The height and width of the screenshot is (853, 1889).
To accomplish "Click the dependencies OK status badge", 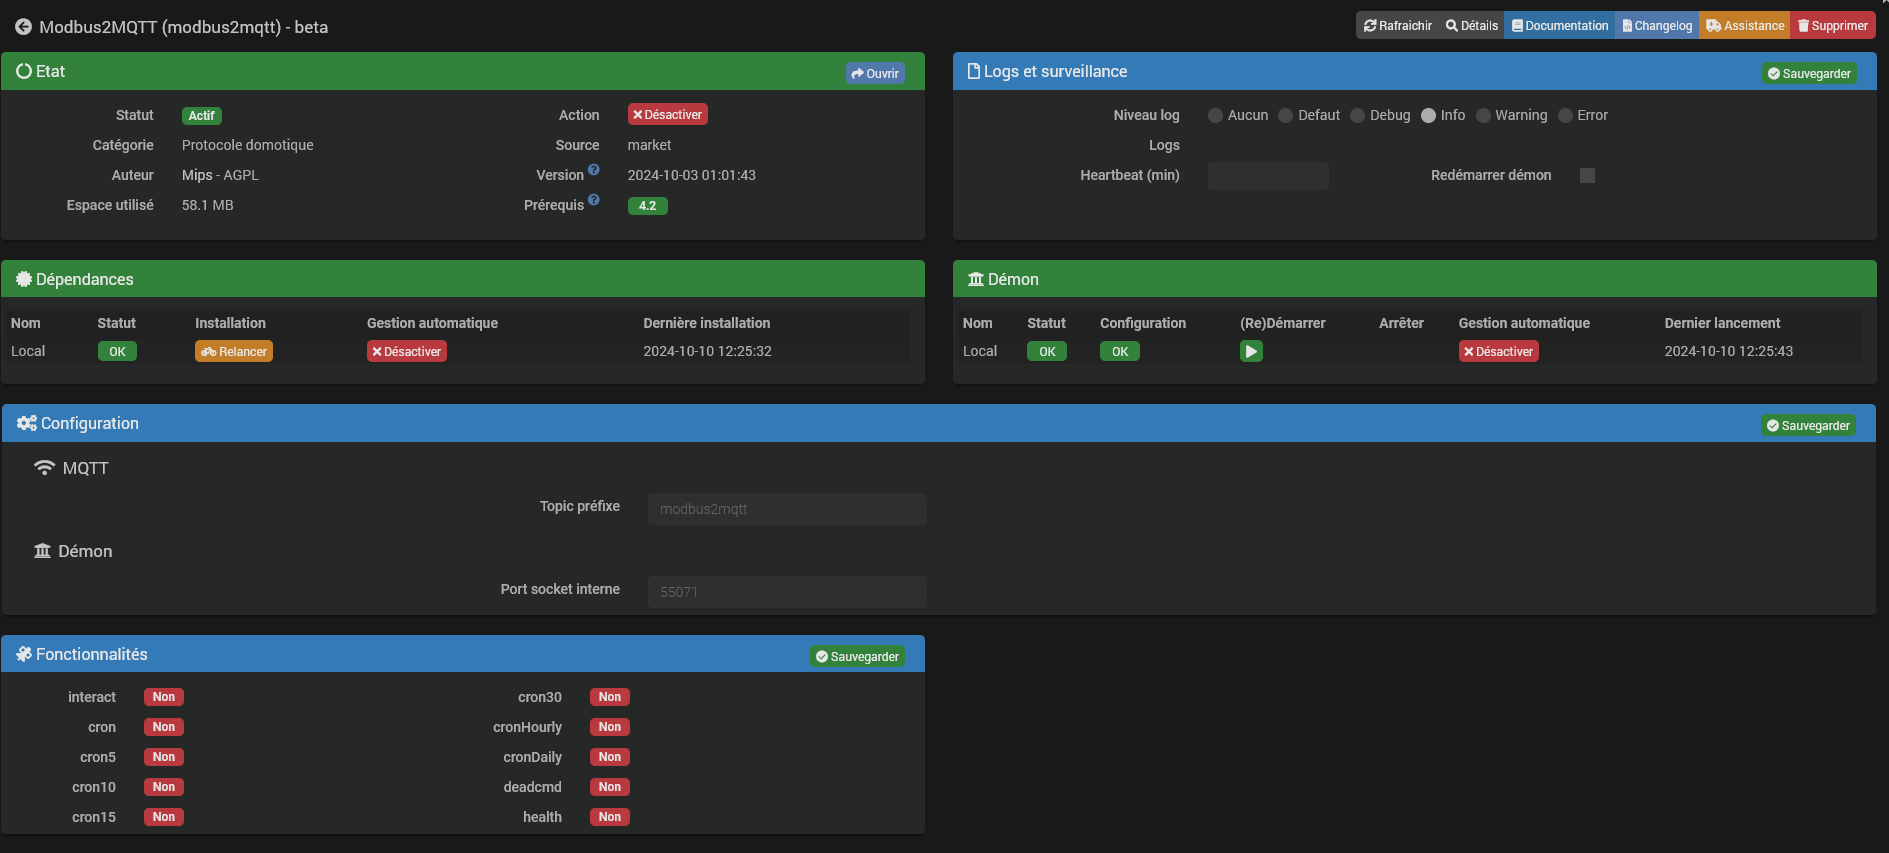I will tap(117, 352).
